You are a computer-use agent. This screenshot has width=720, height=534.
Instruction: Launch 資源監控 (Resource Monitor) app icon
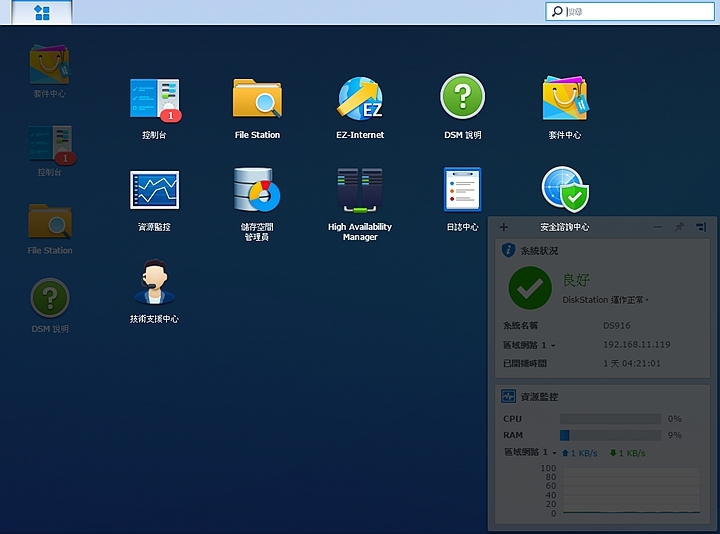(x=154, y=191)
